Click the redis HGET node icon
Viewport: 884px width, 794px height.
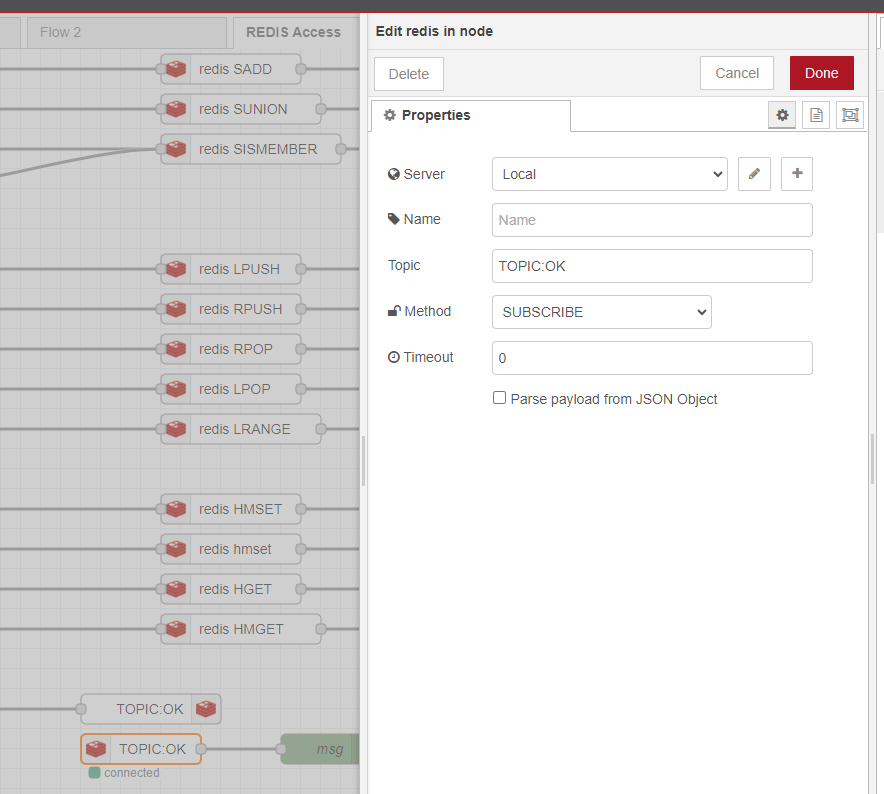[x=176, y=589]
